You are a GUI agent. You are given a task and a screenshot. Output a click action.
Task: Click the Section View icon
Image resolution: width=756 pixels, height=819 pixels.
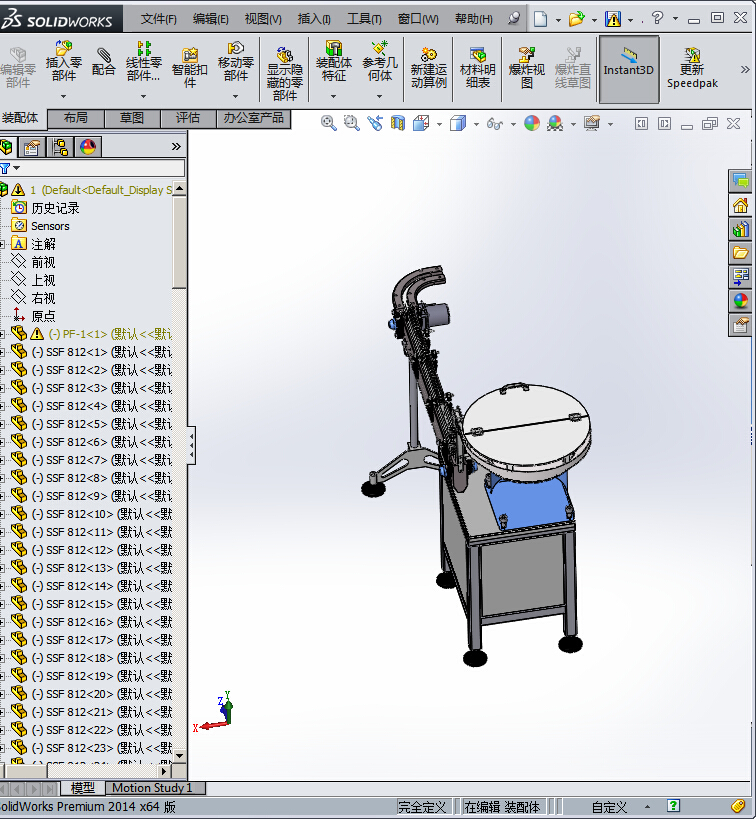pos(398,123)
